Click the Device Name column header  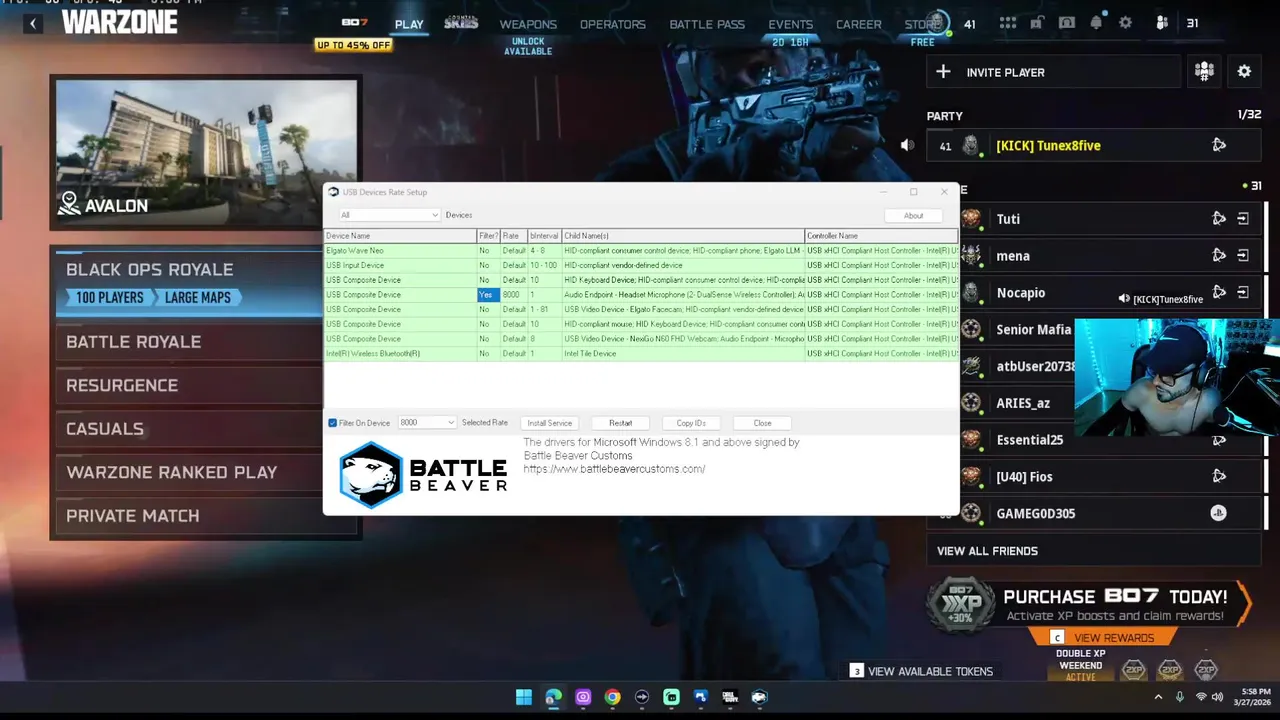(x=400, y=236)
